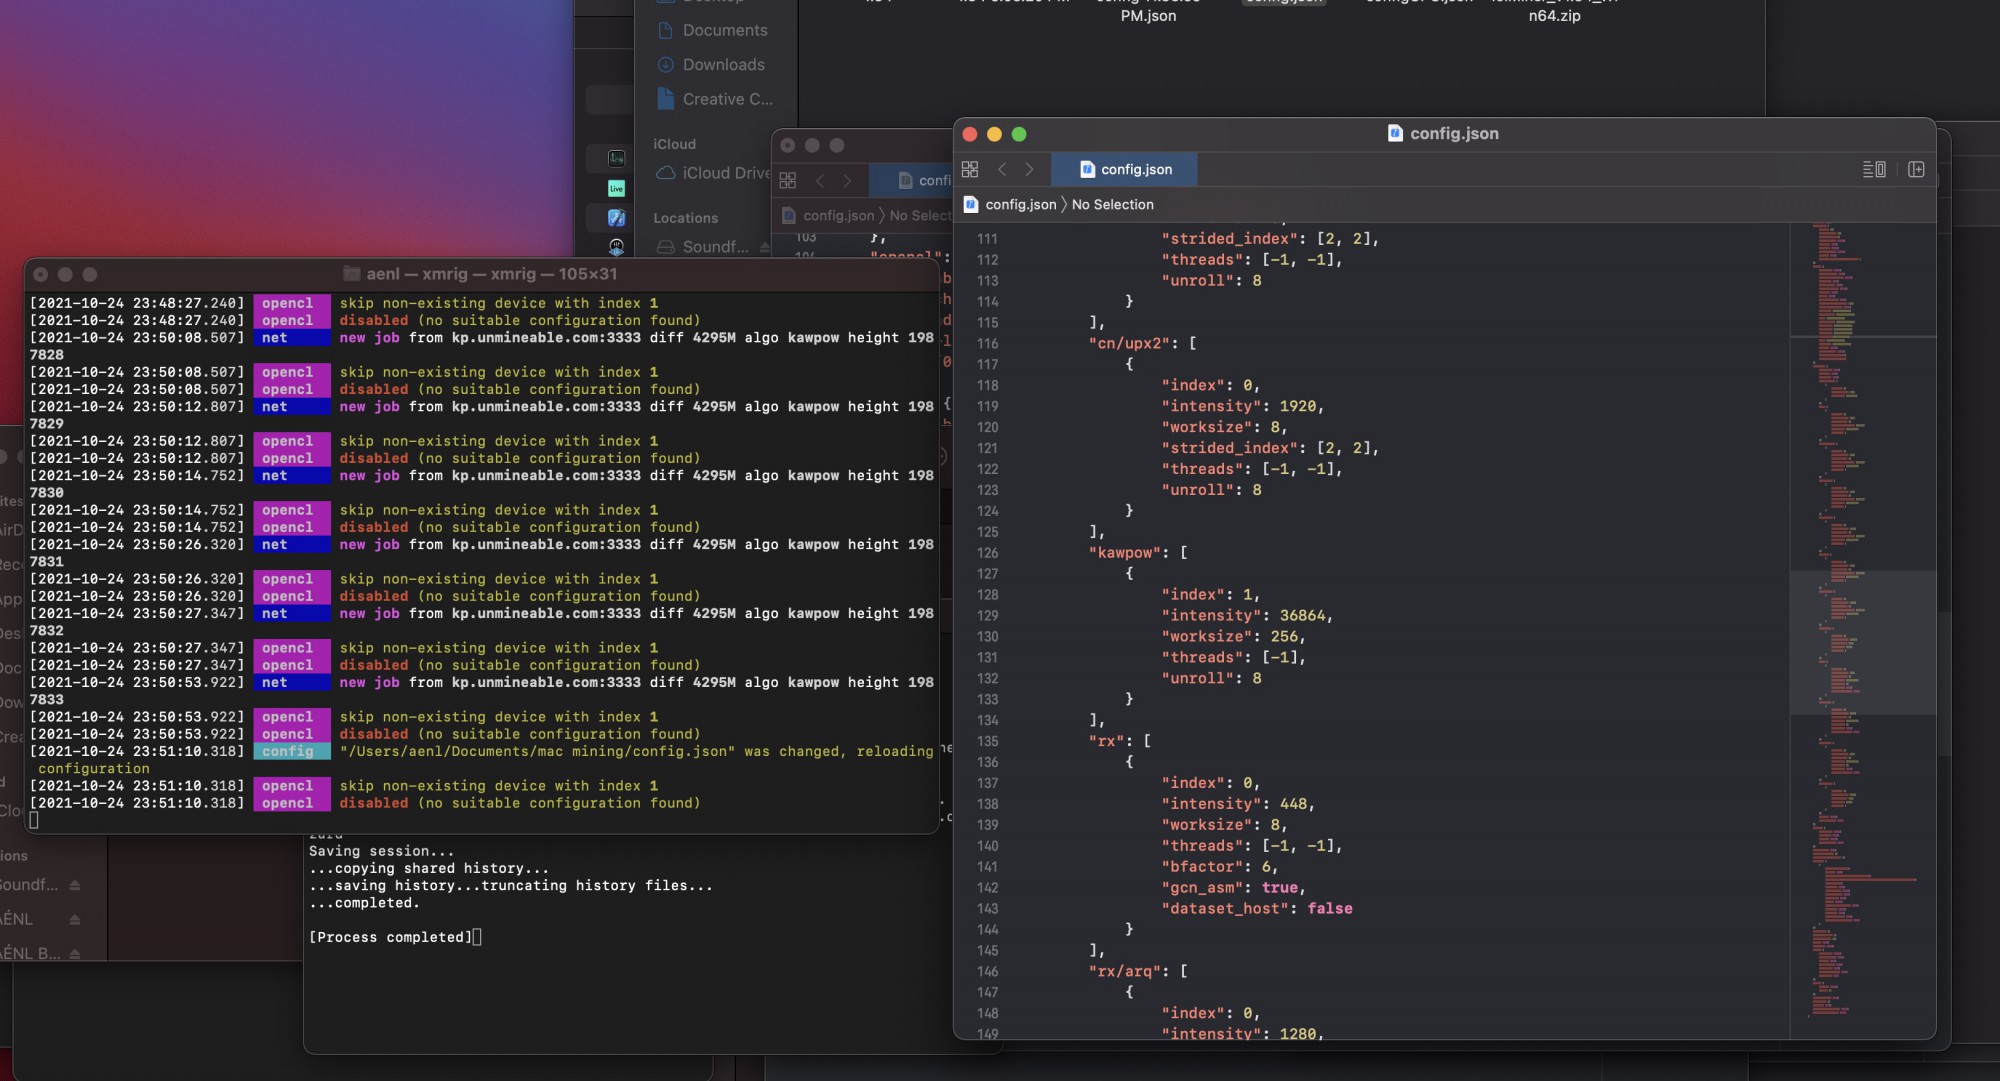Screen dimensions: 2000x1081
Task: Click [Process completed] in background terminal
Action: (390, 937)
